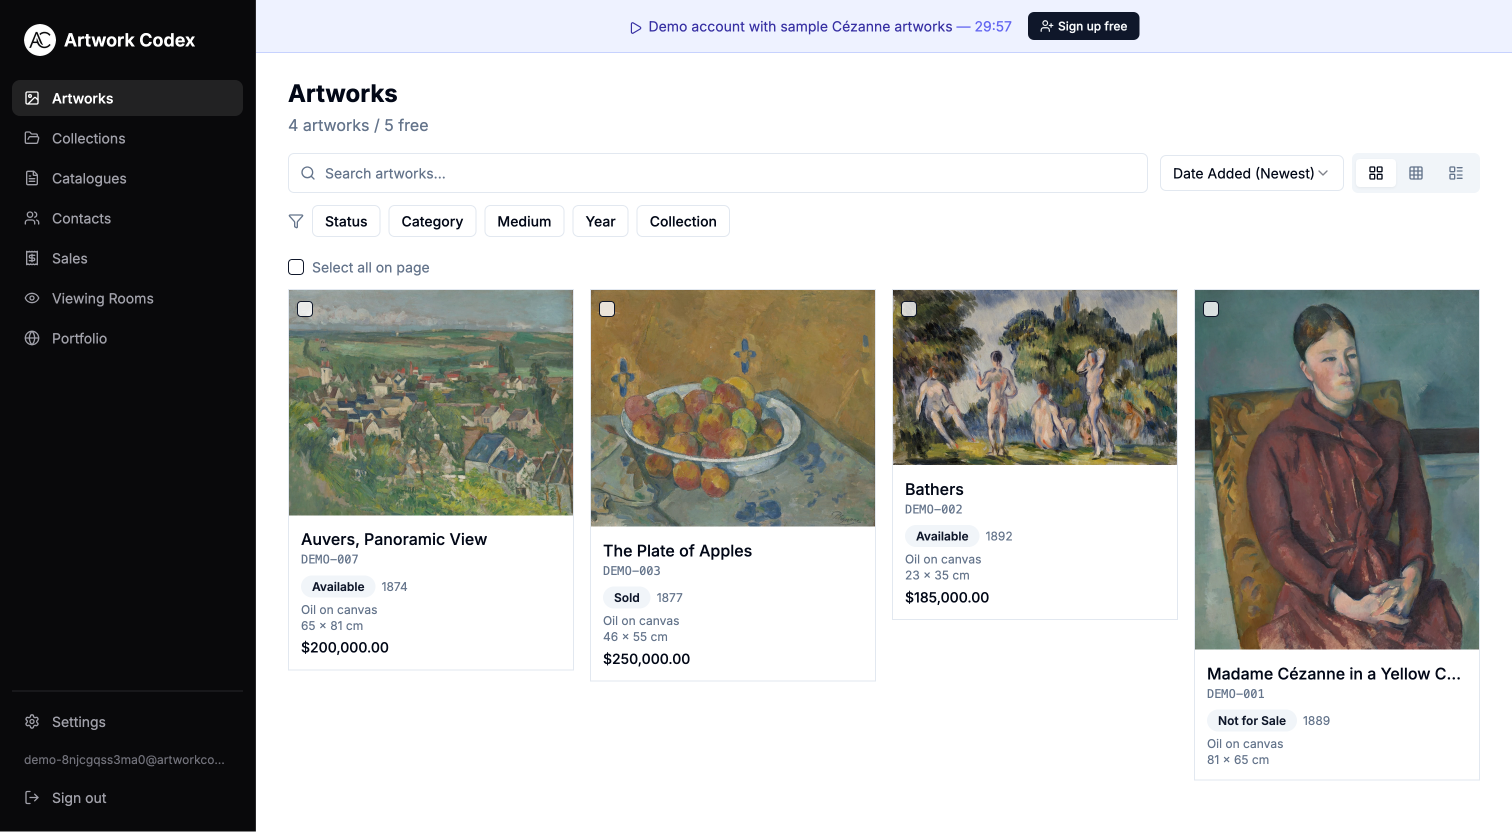Switch to the Artworks section
This screenshot has height=832, width=1512.
point(82,98)
